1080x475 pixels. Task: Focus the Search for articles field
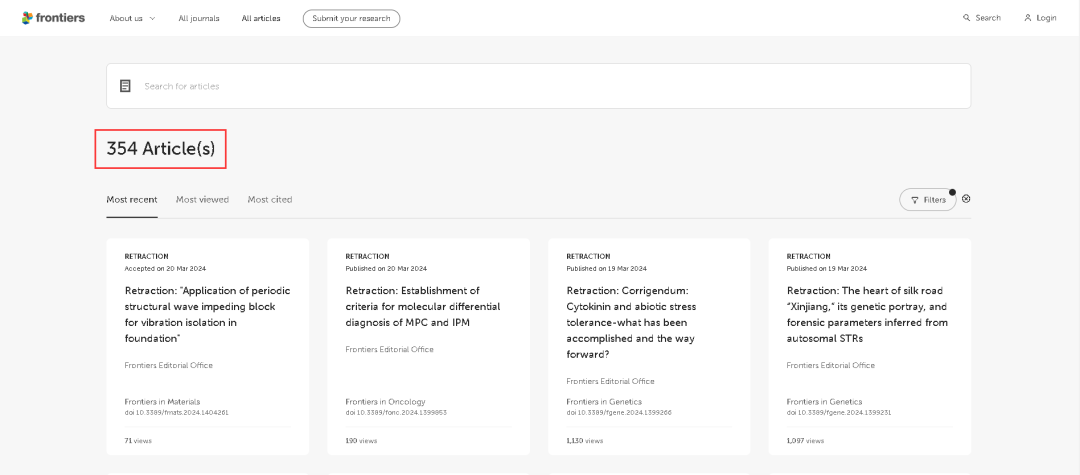[539, 86]
